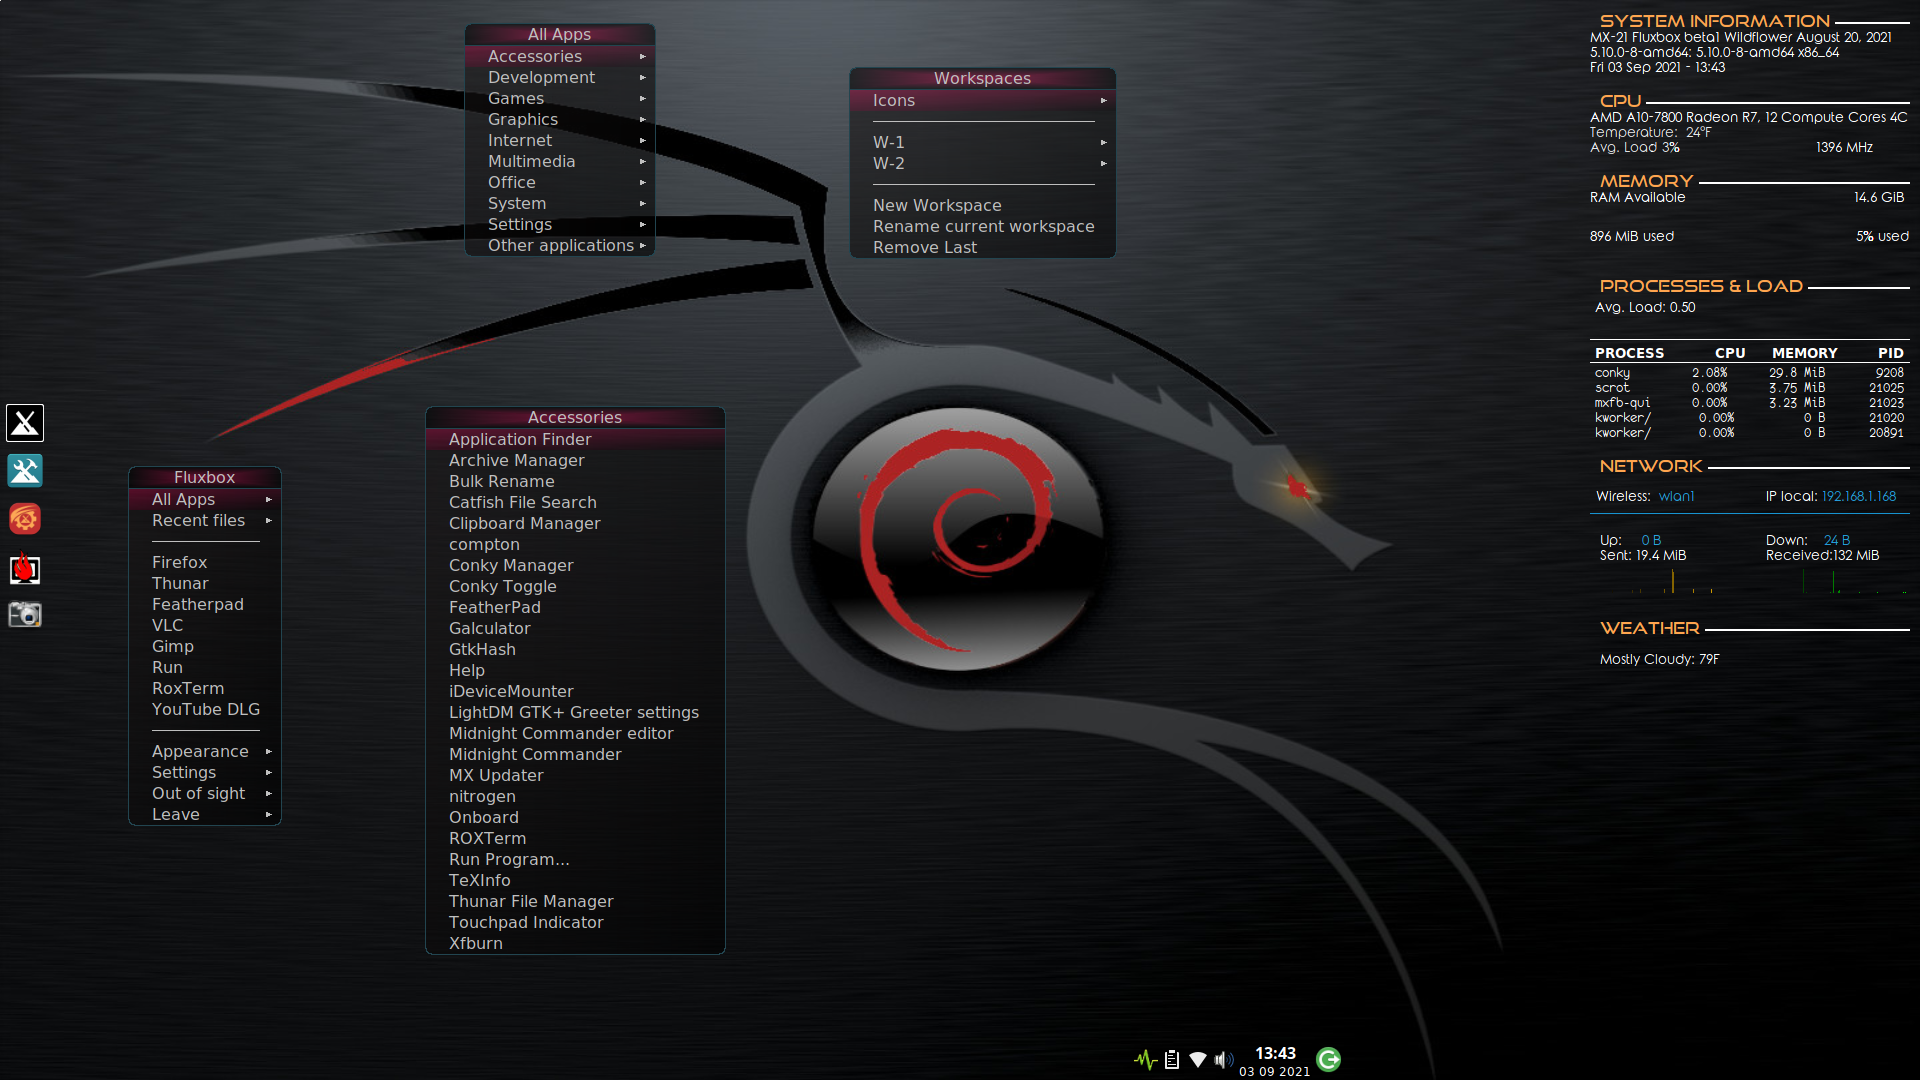Viewport: 1920px width, 1080px height.
Task: Open Thunar from Fluxbox menu
Action: (205, 583)
